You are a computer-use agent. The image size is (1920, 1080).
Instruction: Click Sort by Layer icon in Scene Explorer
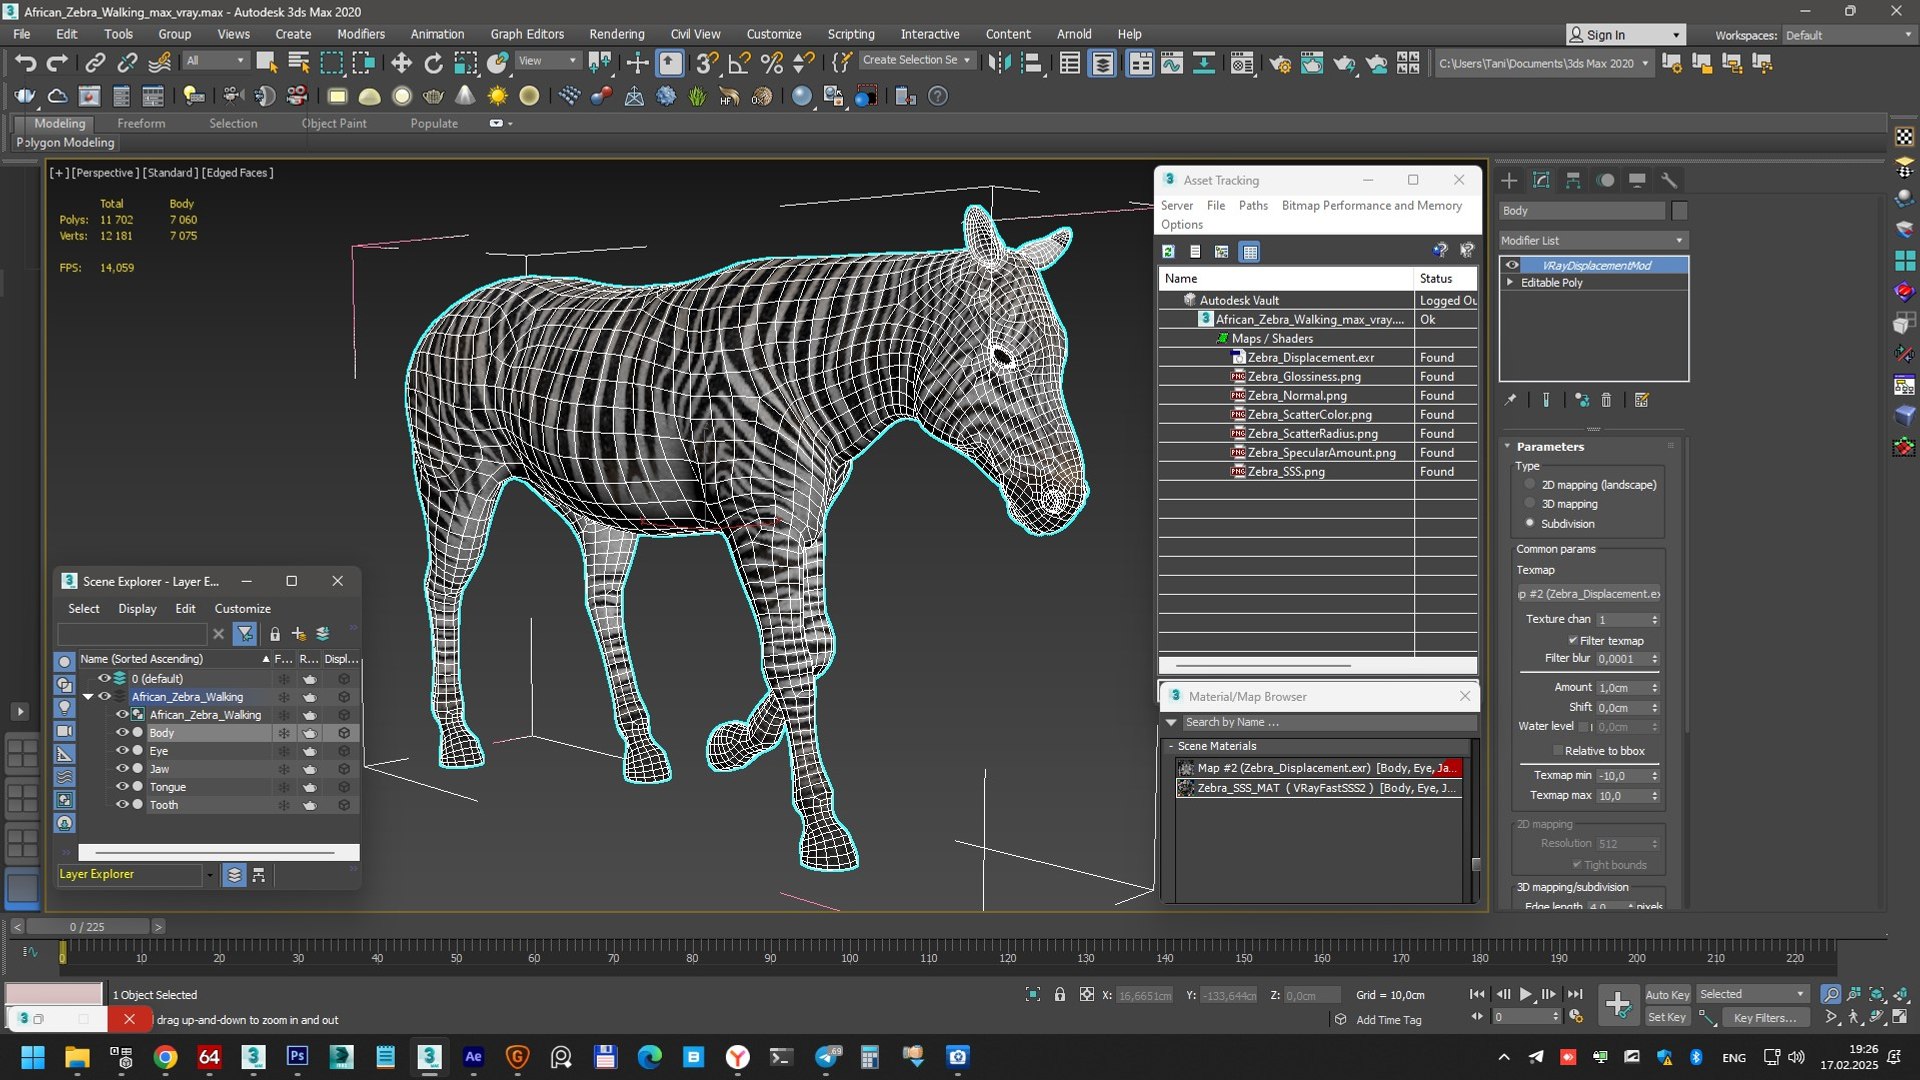pos(234,875)
